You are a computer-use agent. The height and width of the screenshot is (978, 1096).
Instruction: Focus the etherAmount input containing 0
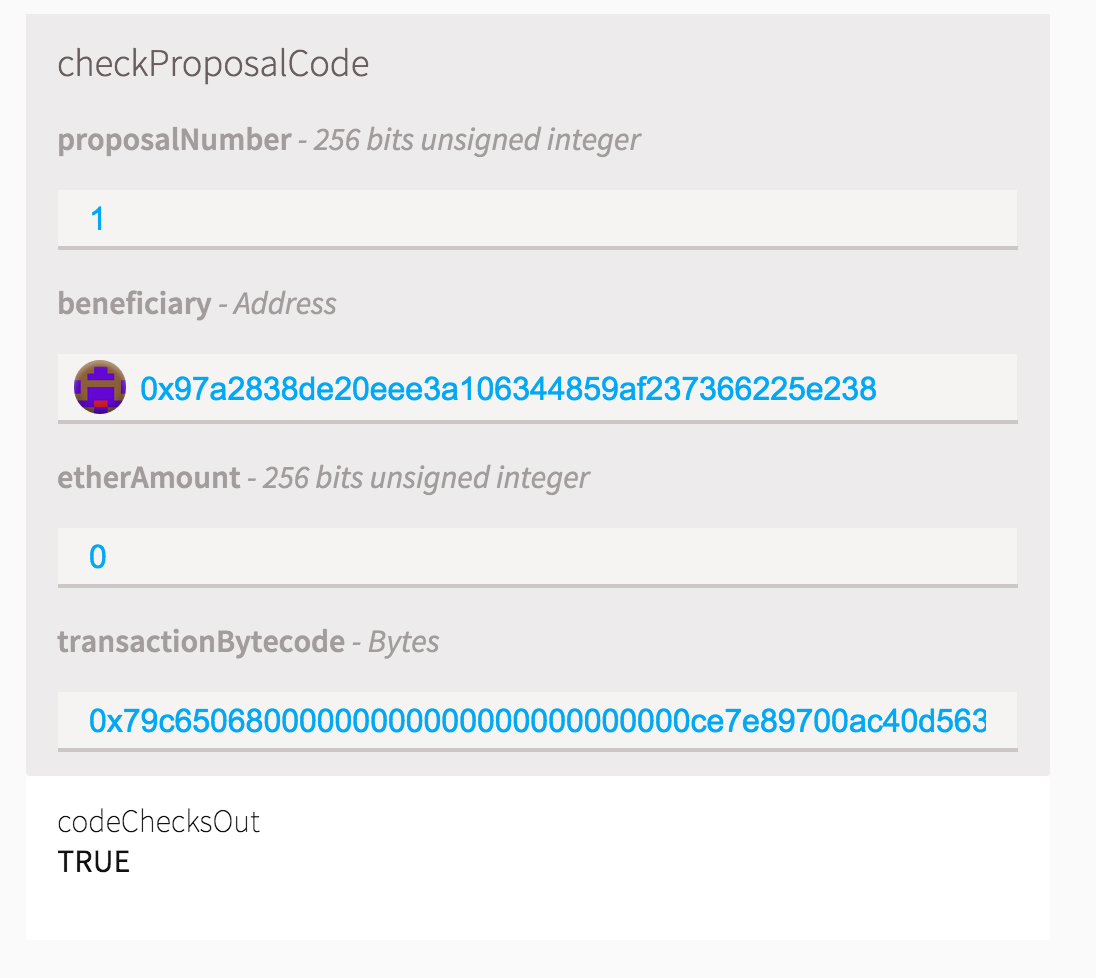pos(537,556)
